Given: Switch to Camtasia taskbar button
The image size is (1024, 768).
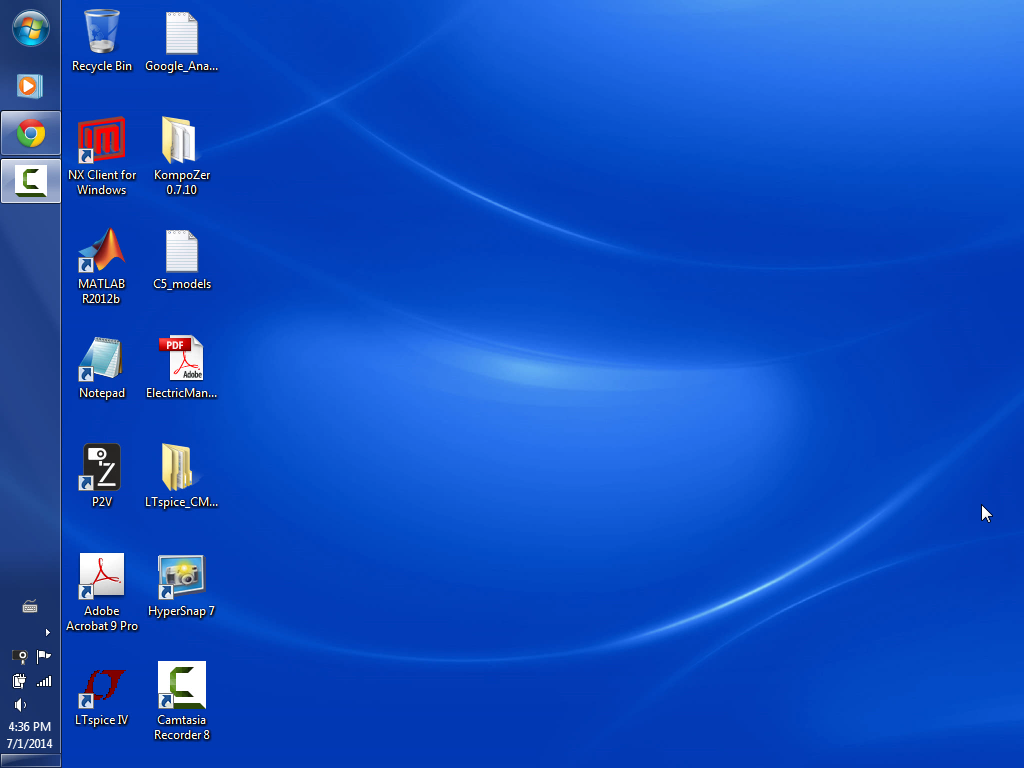Looking at the screenshot, I should pyautogui.click(x=31, y=181).
